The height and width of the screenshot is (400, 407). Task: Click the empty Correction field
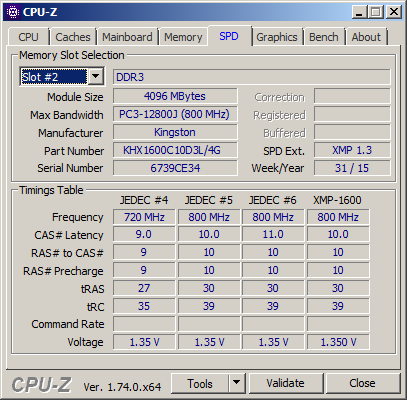tap(352, 96)
